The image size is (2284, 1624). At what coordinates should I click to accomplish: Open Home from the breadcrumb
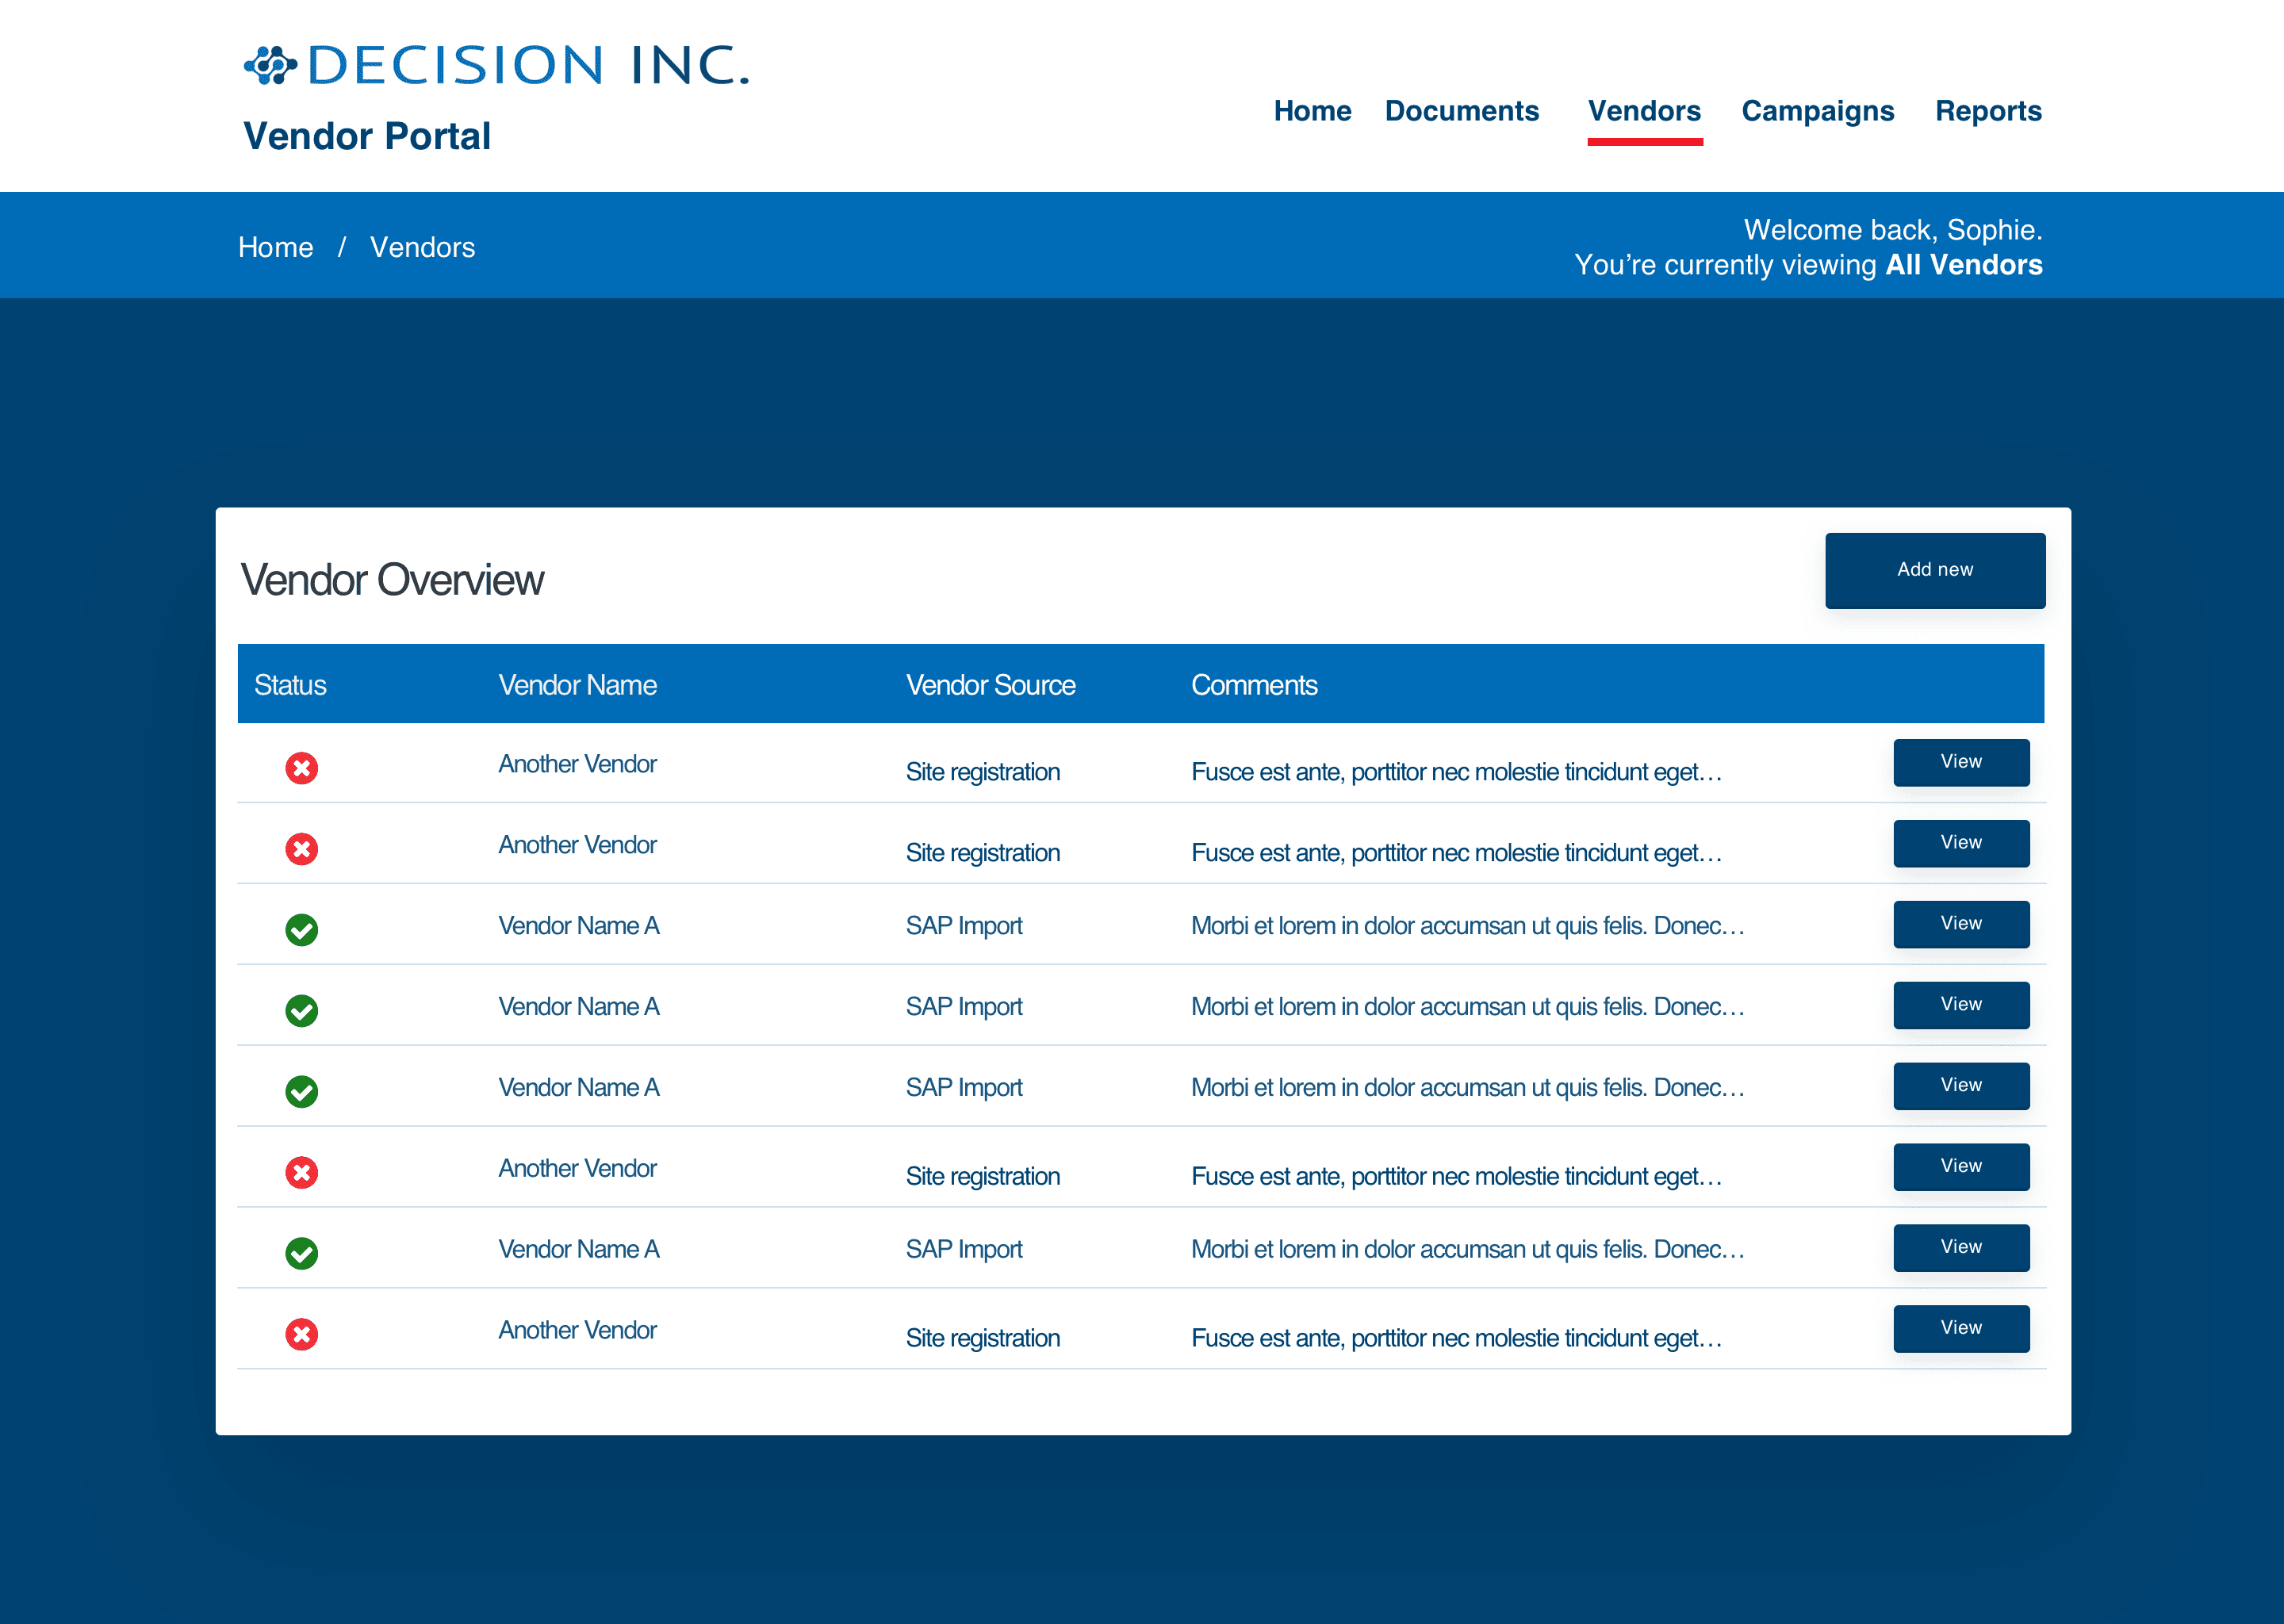(x=276, y=247)
